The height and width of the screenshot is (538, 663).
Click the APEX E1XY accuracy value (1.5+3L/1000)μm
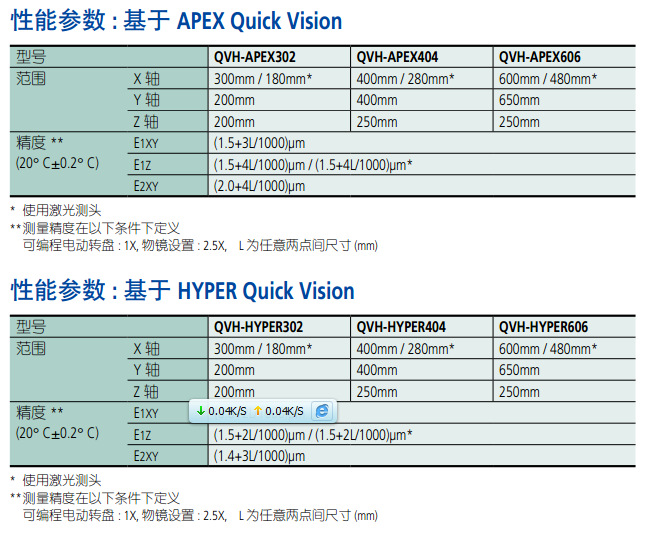[260, 143]
